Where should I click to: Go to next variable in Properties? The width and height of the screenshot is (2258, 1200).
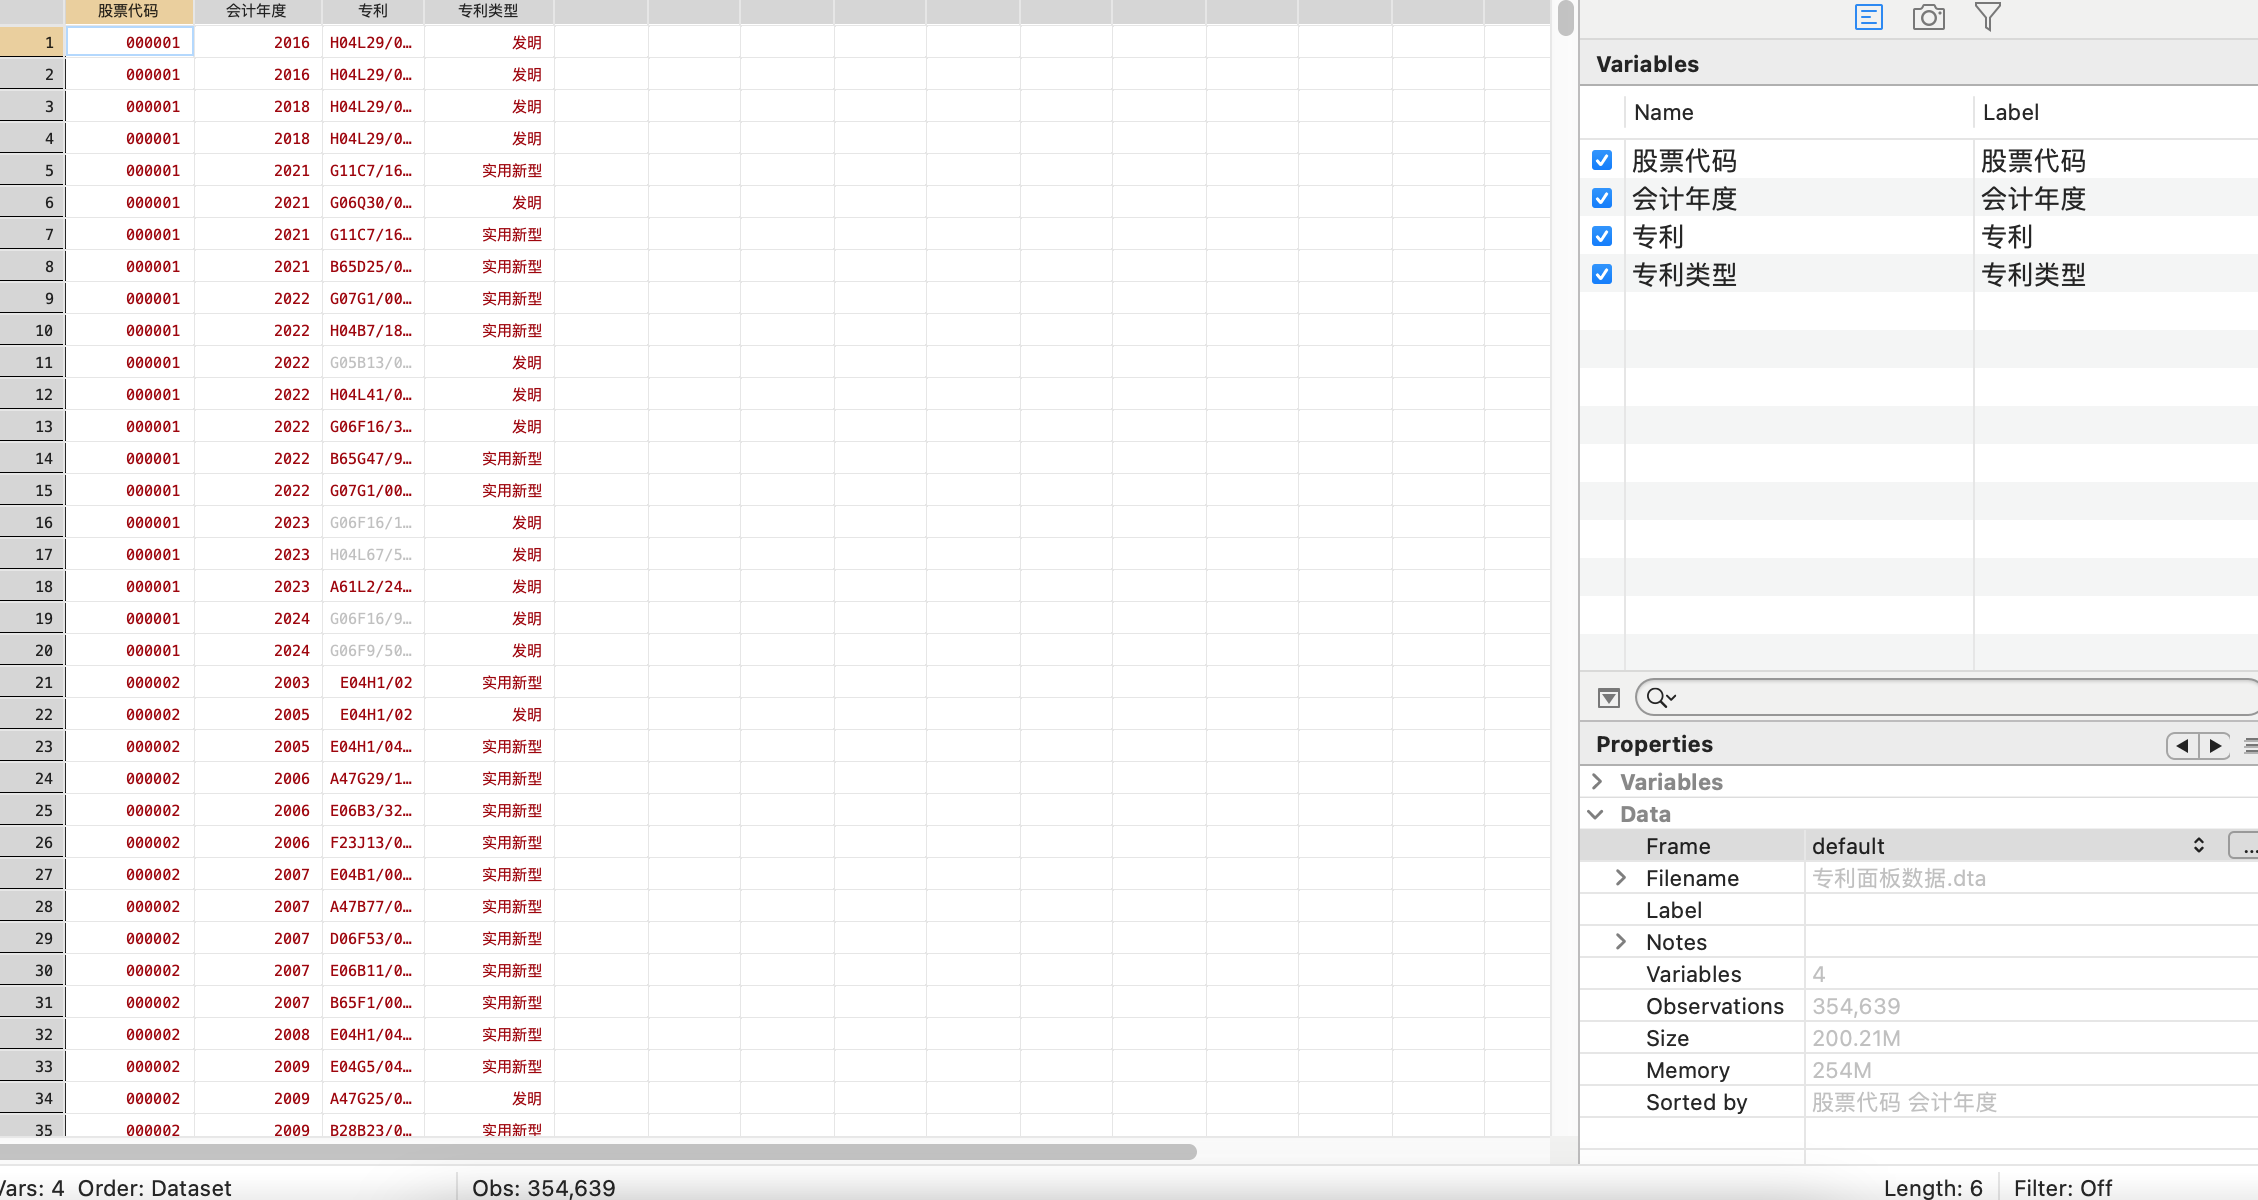click(x=2215, y=746)
